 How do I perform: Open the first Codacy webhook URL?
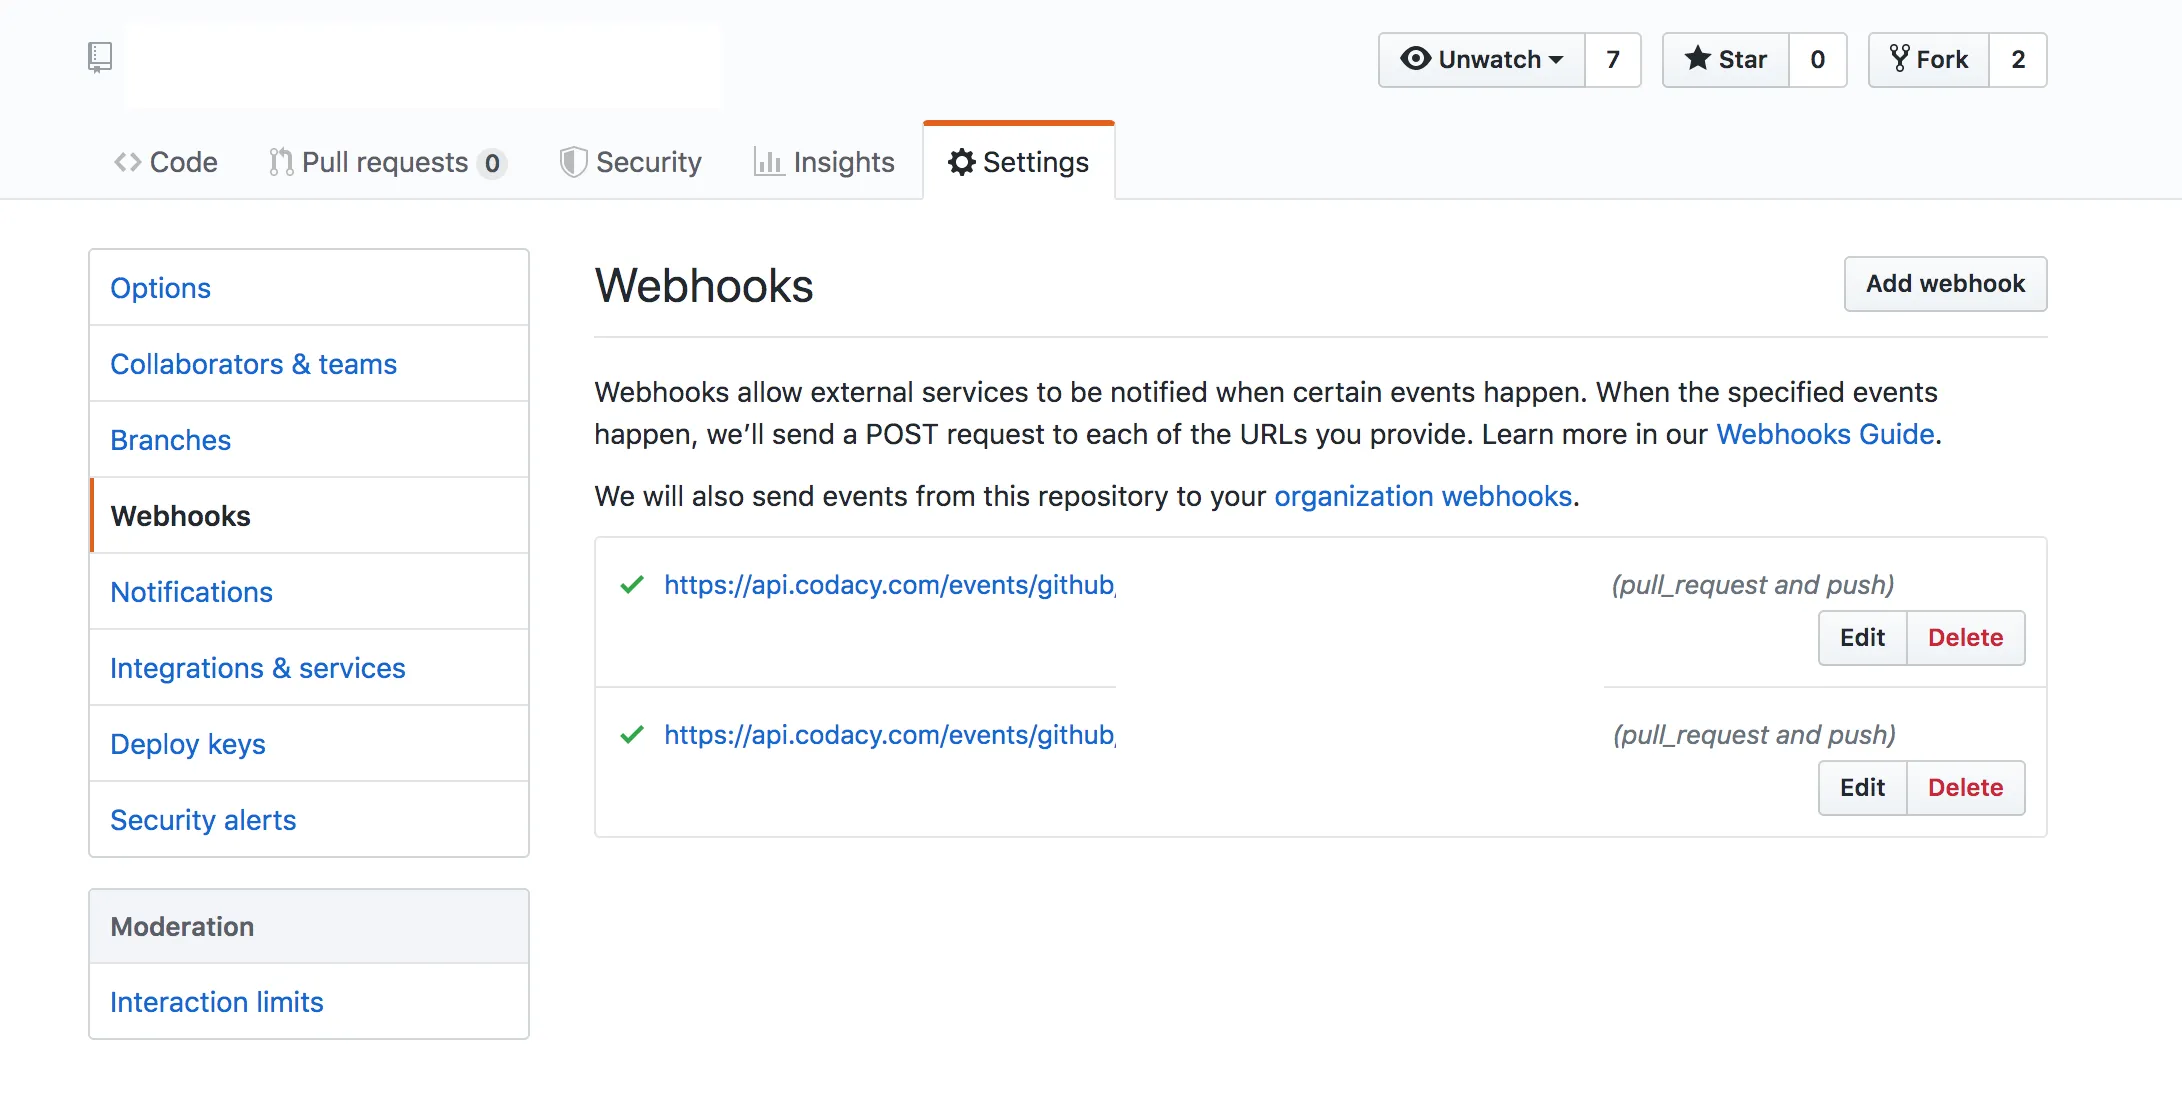click(x=889, y=585)
